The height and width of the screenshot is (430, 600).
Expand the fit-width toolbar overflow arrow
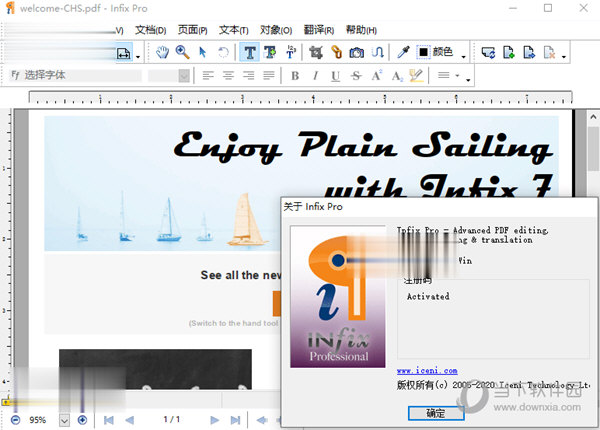pos(138,57)
